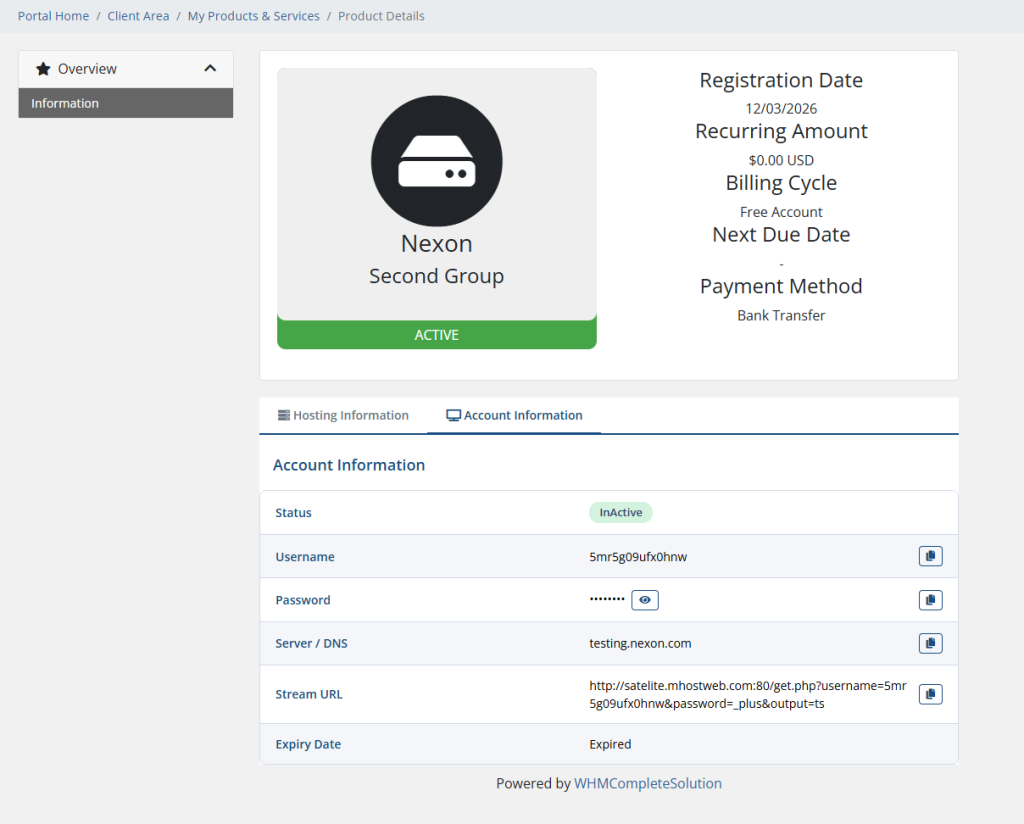
Task: Open the Client Area breadcrumb link
Action: click(138, 15)
